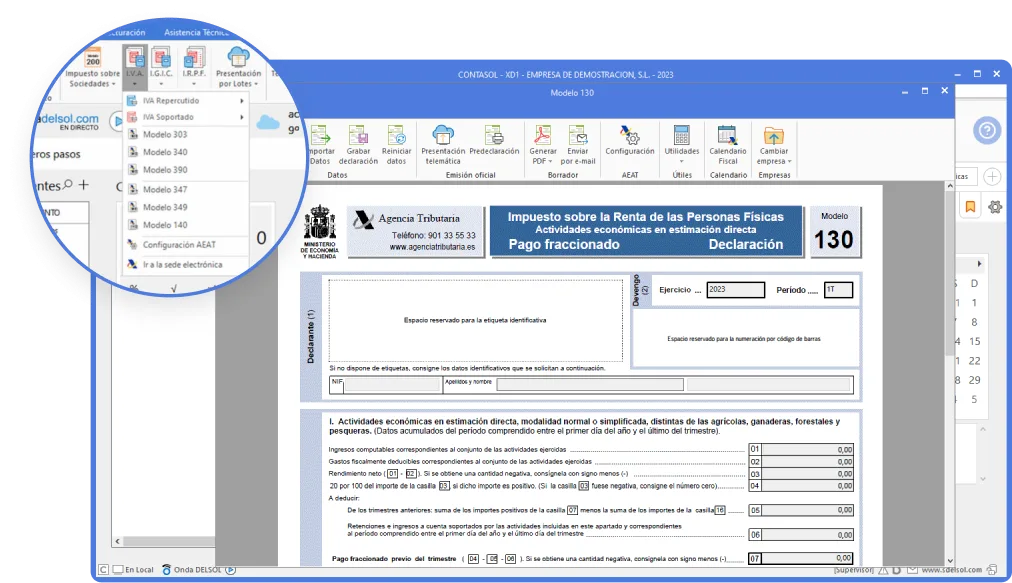The height and width of the screenshot is (583, 1012).
Task: Click the Grabar declaración icon
Action: click(x=358, y=136)
